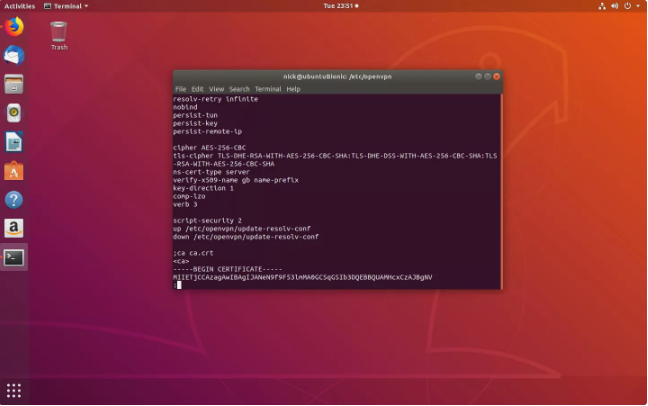The height and width of the screenshot is (406, 648).
Task: Click the 'ns-cert-type server' line
Action: [211, 172]
